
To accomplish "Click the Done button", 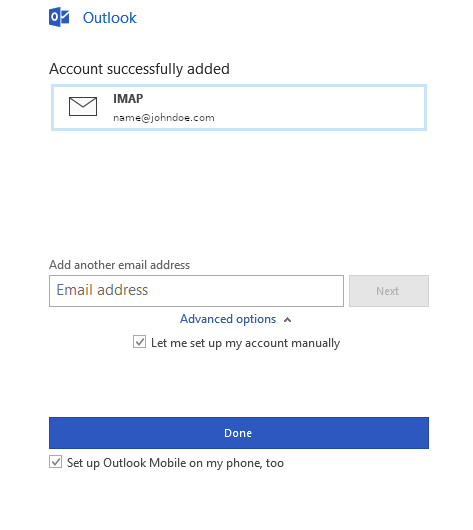I will pyautogui.click(x=239, y=433).
